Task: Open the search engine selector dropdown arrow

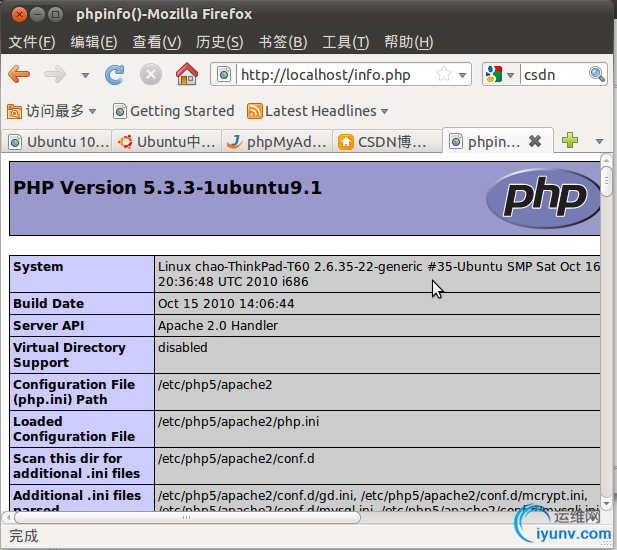Action: pos(510,75)
